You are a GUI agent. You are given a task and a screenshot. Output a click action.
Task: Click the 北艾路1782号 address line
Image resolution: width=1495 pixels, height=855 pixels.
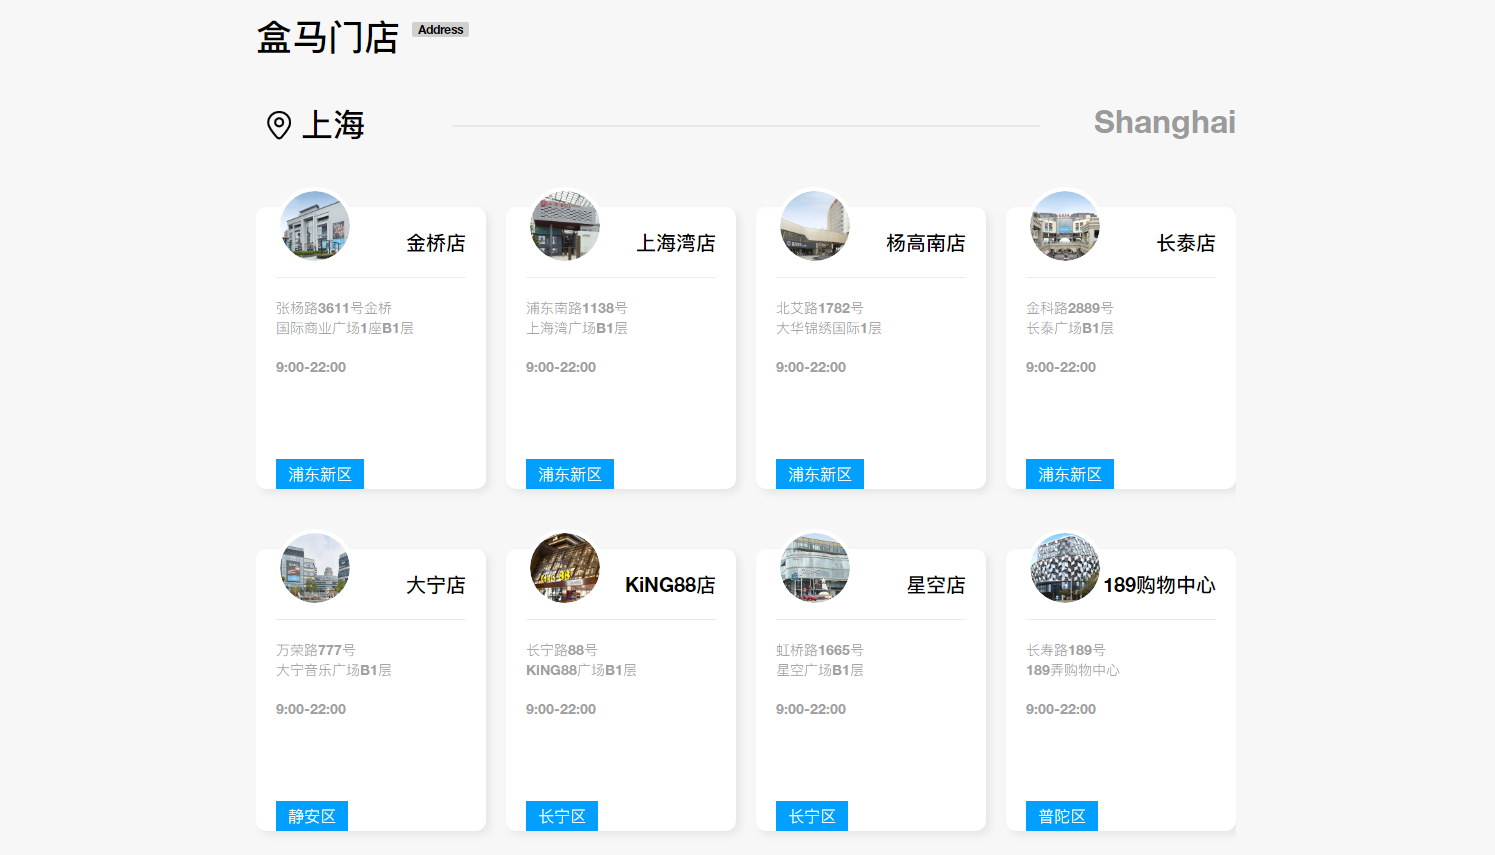coord(820,308)
